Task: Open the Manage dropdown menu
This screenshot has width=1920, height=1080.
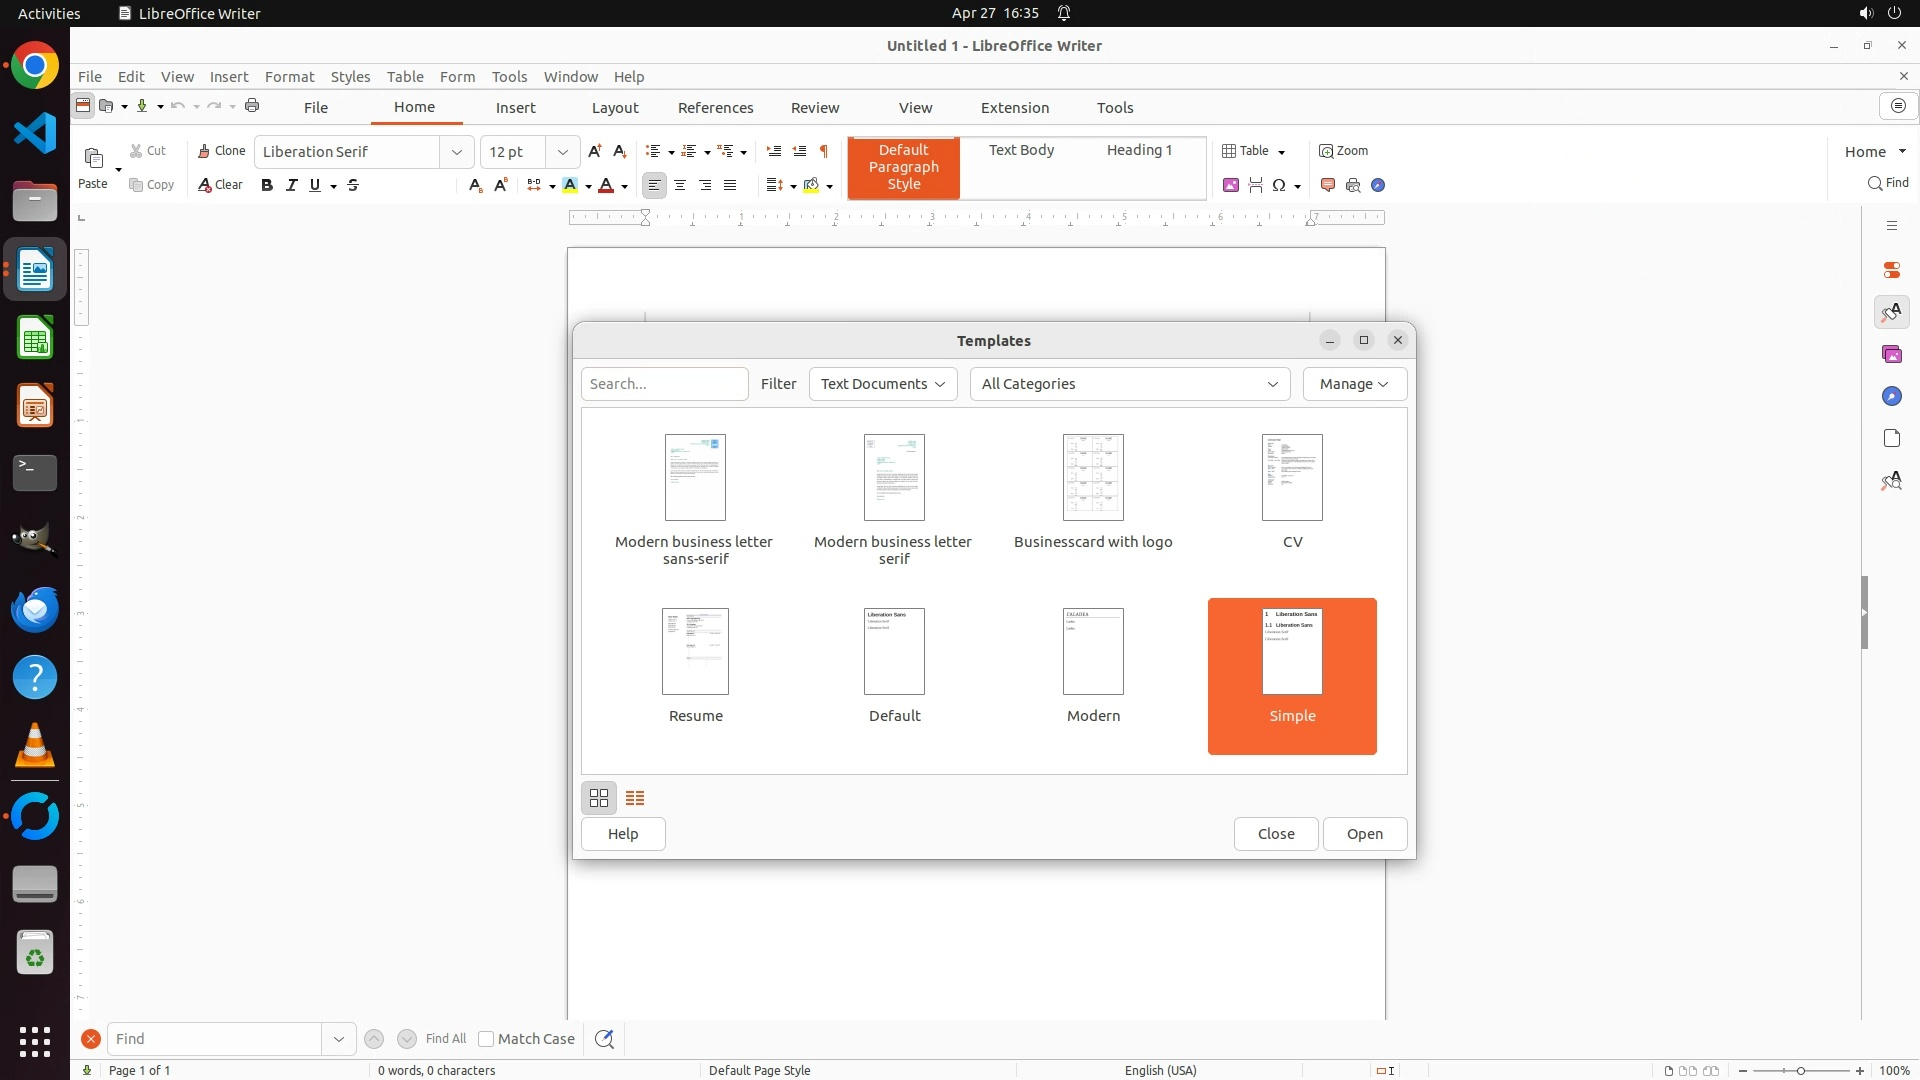Action: [x=1354, y=384]
